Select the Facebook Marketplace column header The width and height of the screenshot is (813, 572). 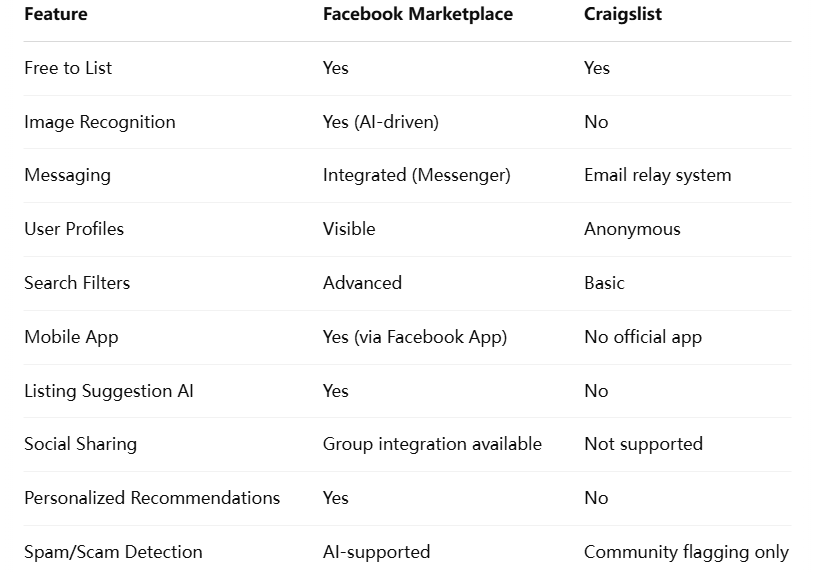(x=417, y=14)
